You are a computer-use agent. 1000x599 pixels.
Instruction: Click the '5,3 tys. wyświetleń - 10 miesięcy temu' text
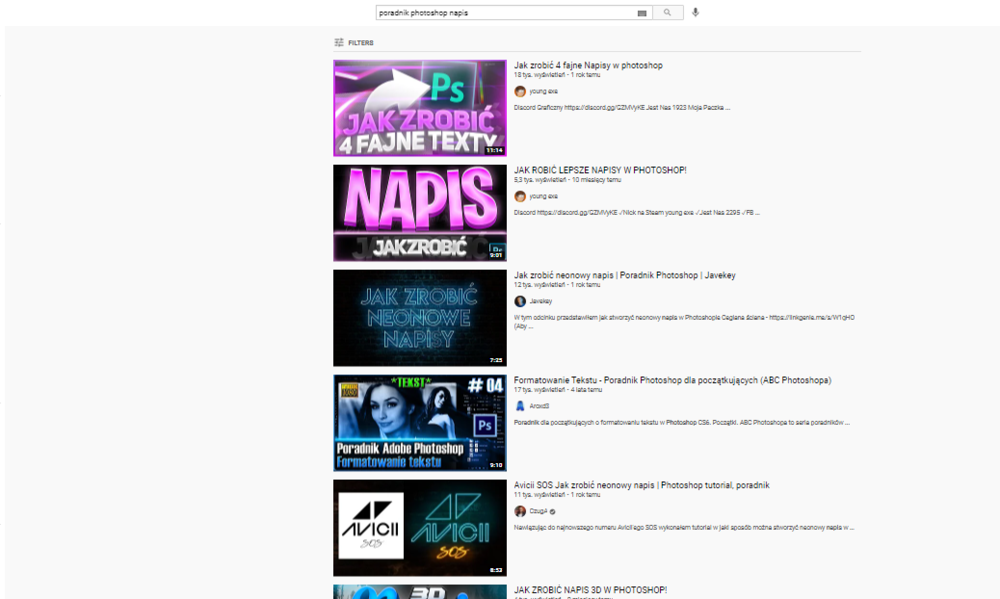[568, 180]
